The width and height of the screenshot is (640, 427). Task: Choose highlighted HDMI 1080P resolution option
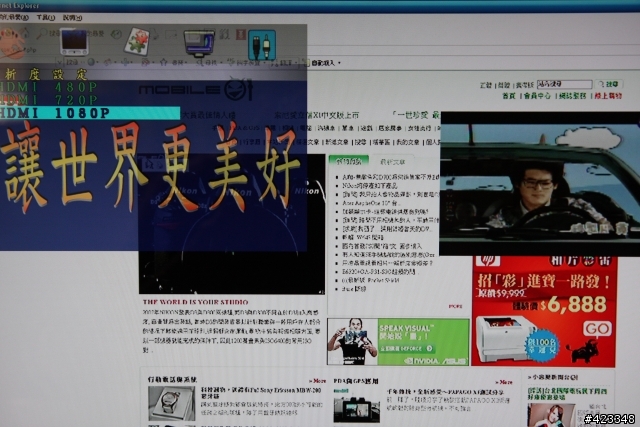[x=90, y=113]
